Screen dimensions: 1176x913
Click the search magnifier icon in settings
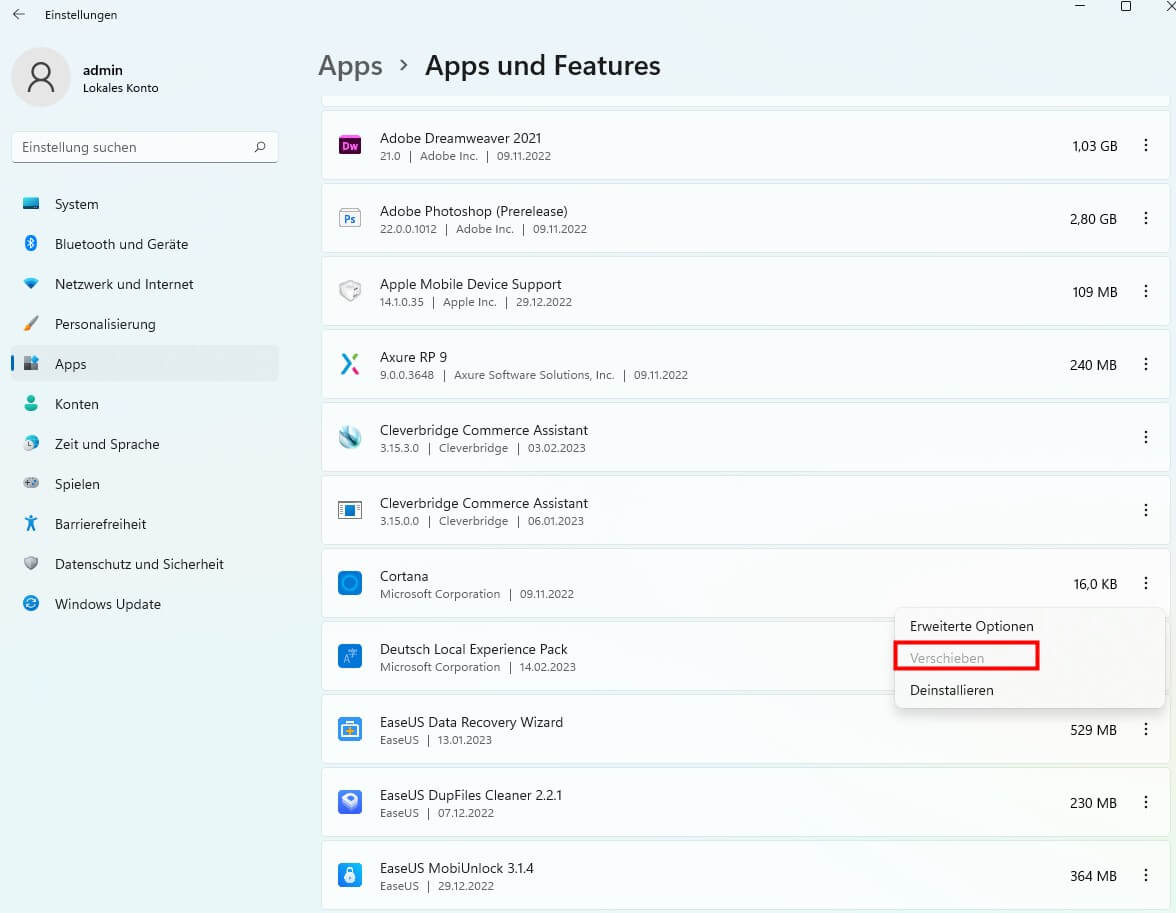(260, 147)
